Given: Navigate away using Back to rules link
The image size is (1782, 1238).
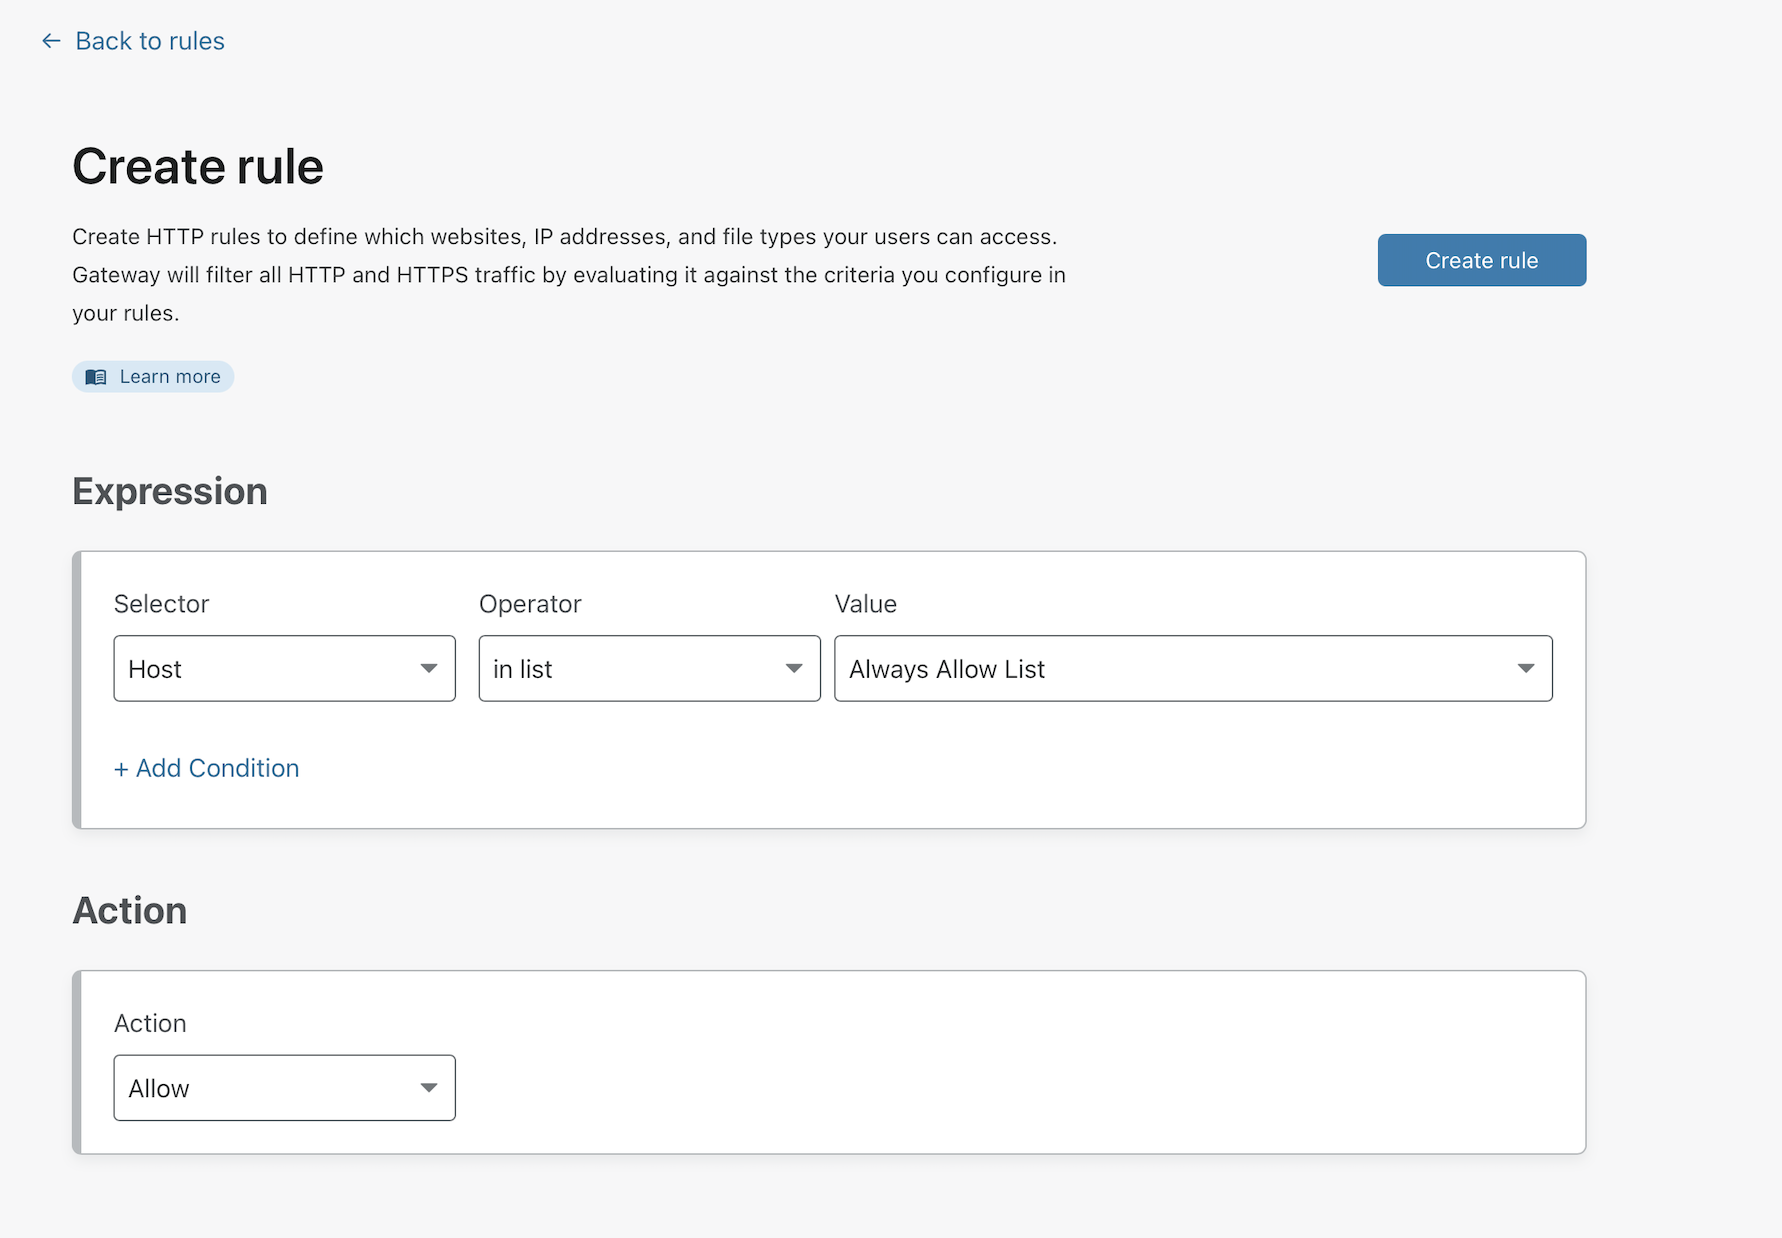Looking at the screenshot, I should 148,40.
